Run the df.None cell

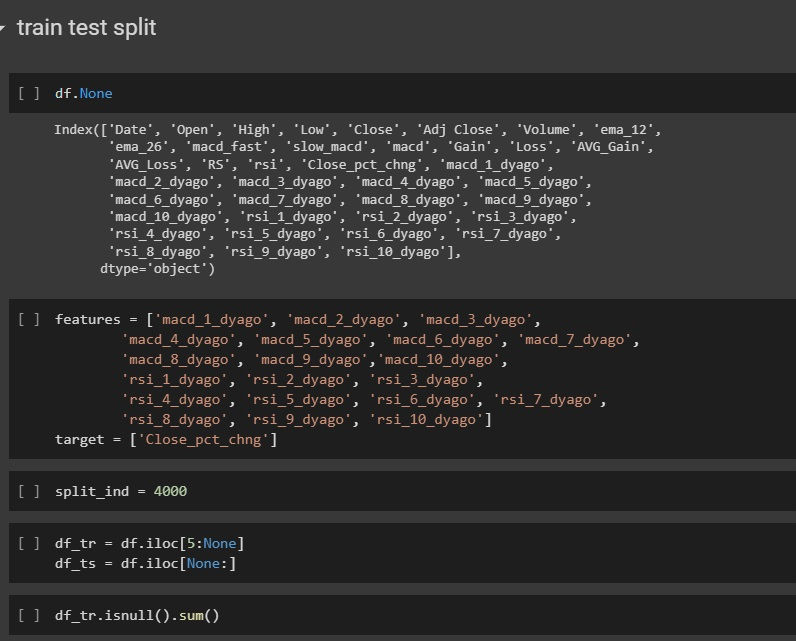(30, 93)
